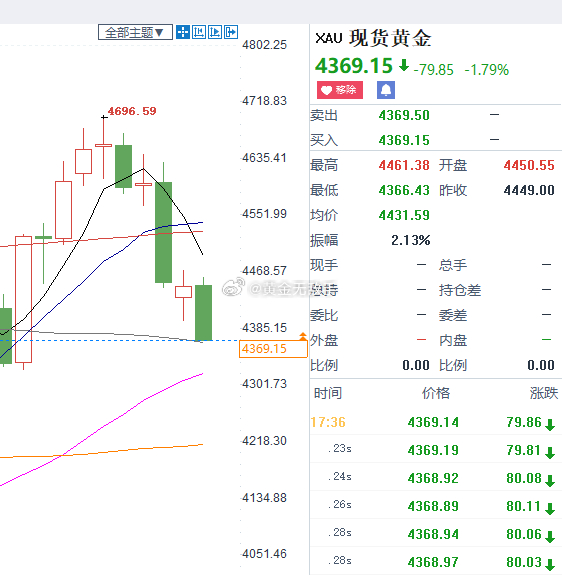
Task: Click tick price 4368.94
Action: pos(433,534)
